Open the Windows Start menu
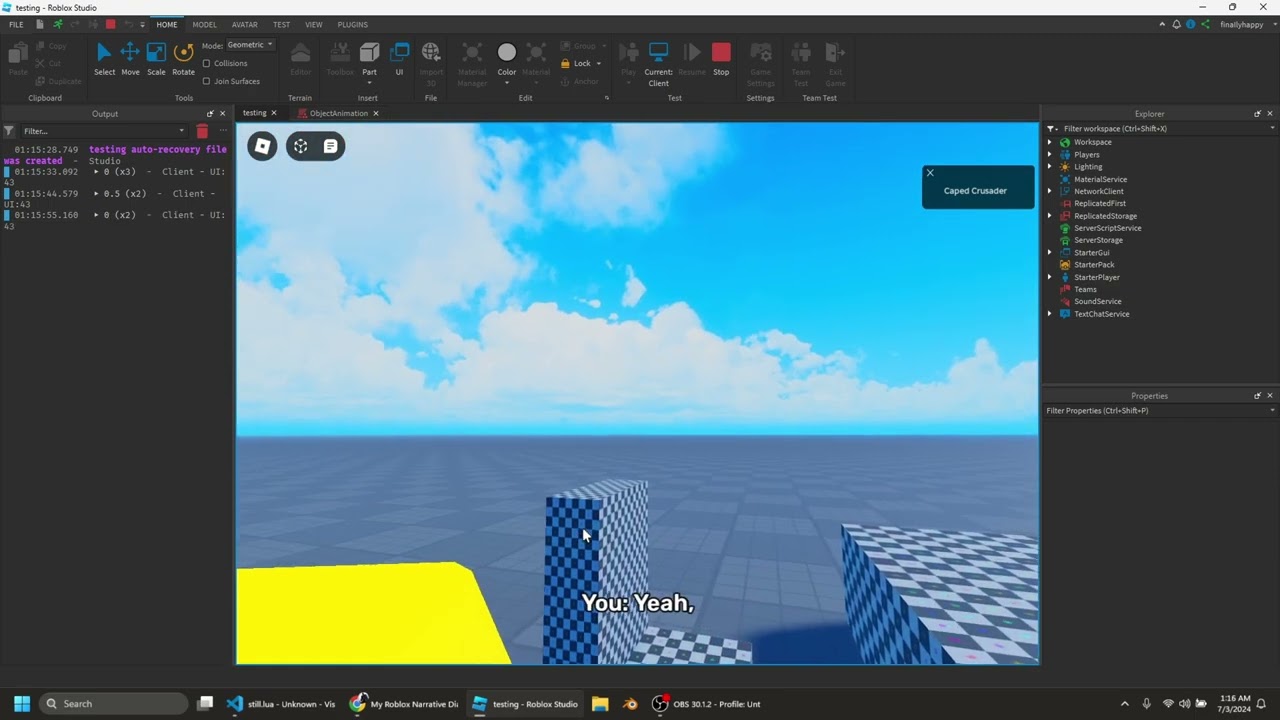The width and height of the screenshot is (1280, 720). tap(22, 704)
